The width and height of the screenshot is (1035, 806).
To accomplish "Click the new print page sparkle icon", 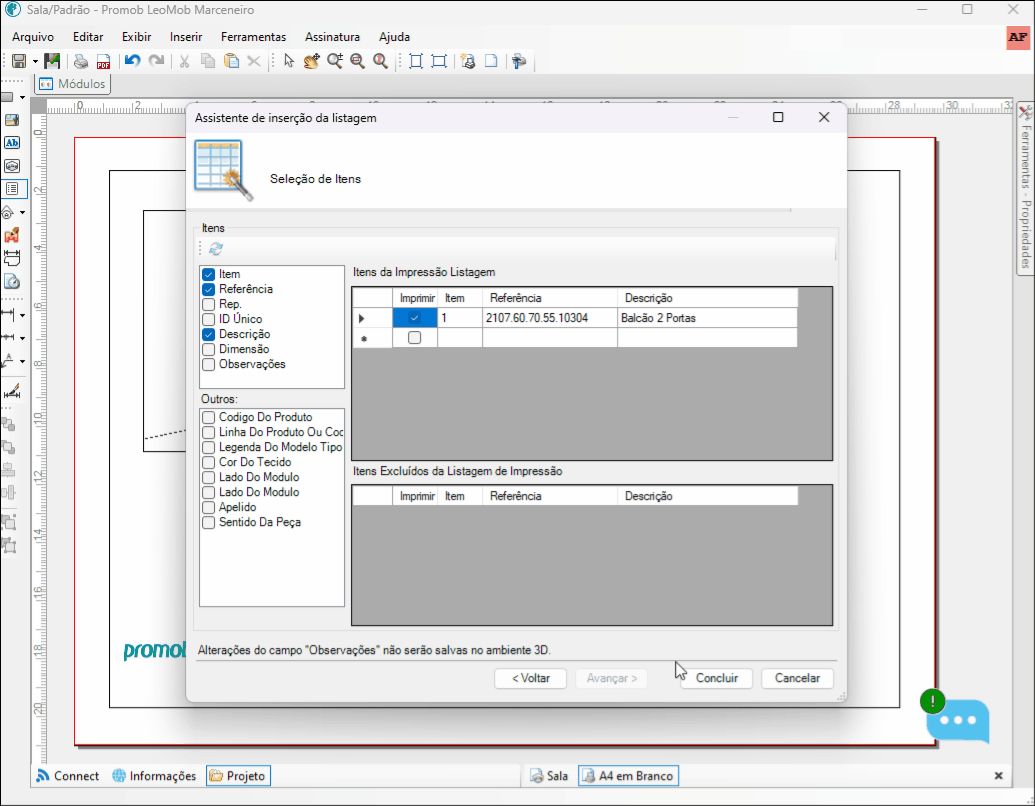I will (468, 61).
